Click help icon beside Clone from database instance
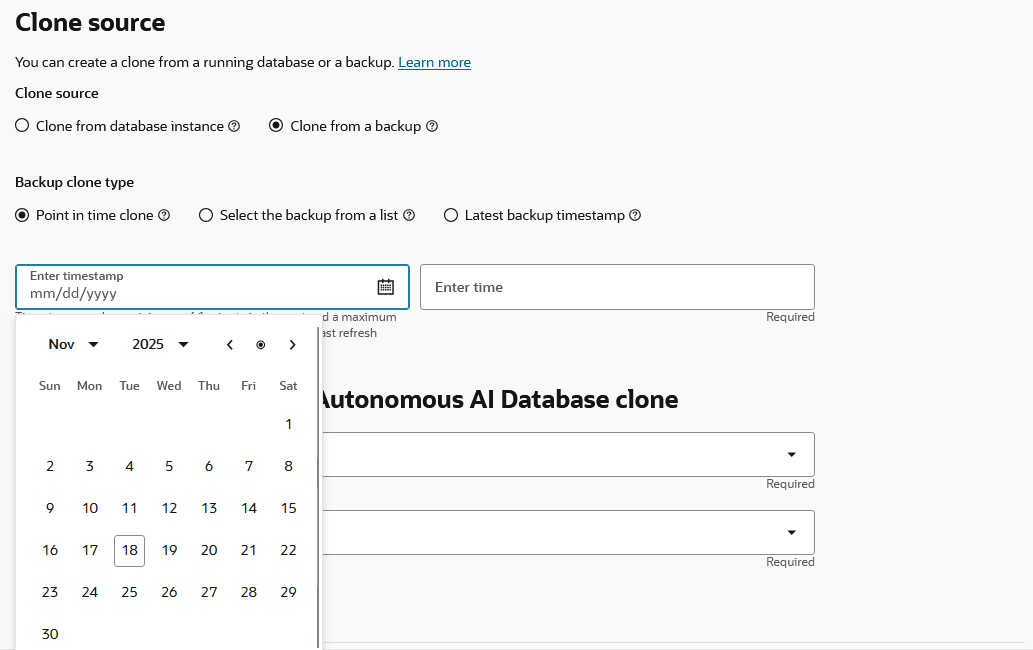 coord(234,126)
